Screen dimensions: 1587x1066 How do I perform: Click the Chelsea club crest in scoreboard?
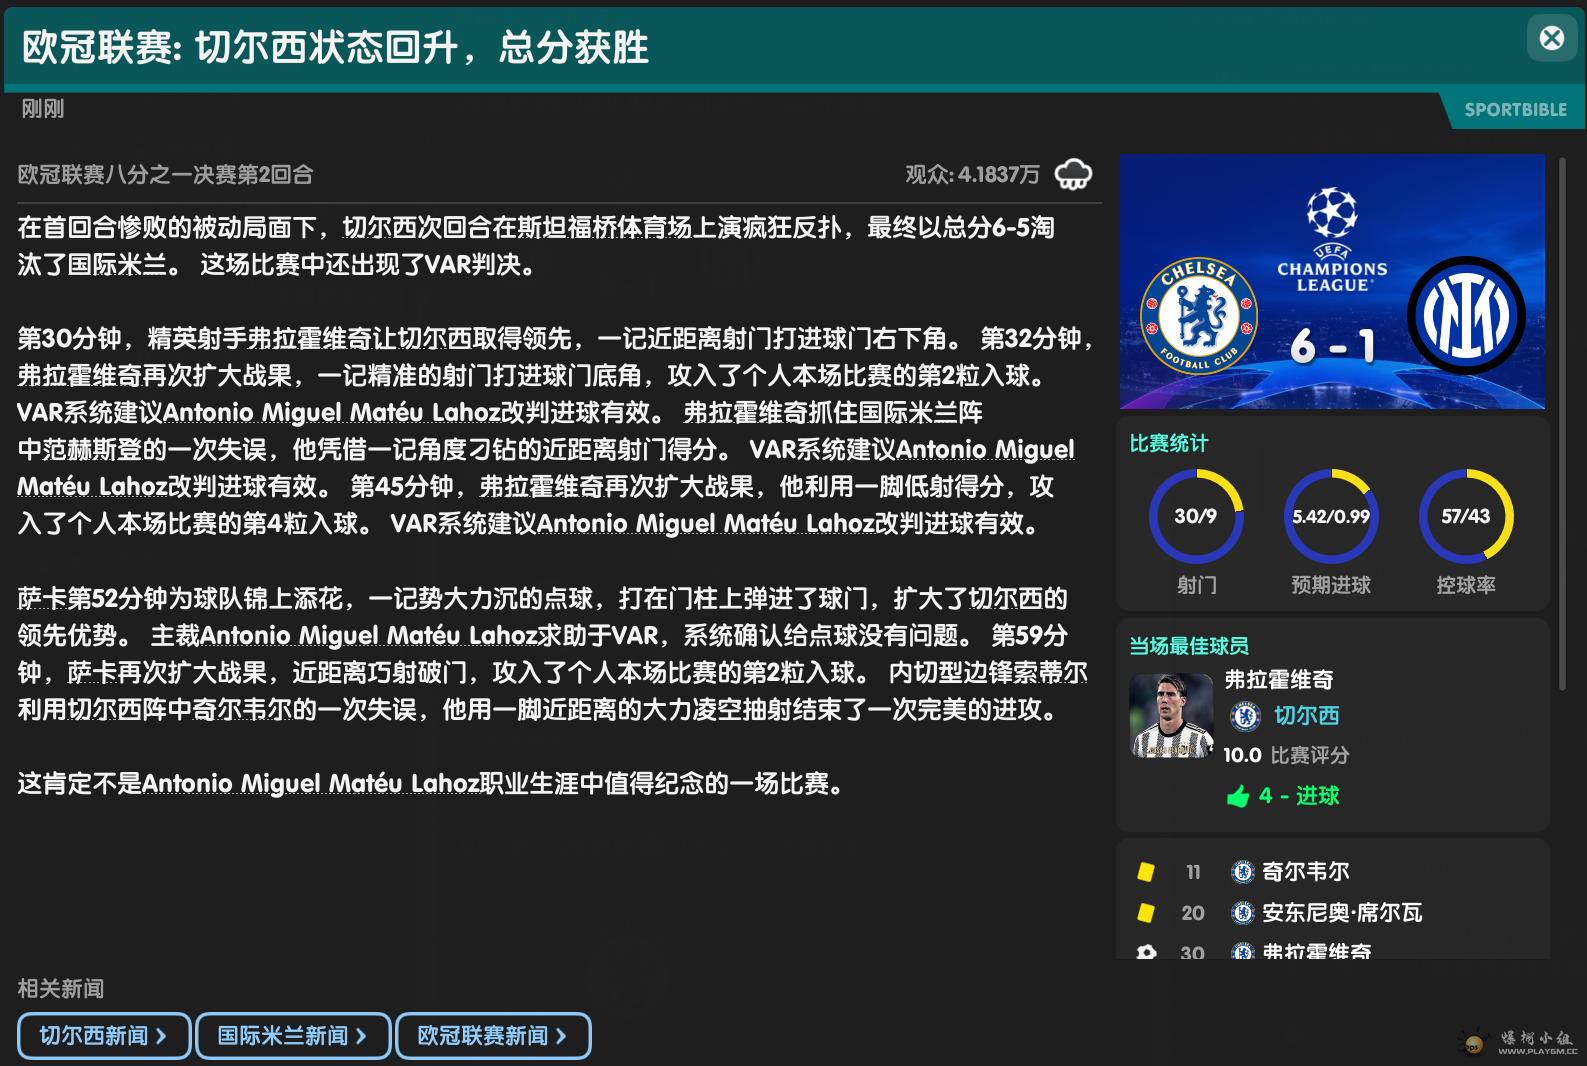pyautogui.click(x=1198, y=317)
